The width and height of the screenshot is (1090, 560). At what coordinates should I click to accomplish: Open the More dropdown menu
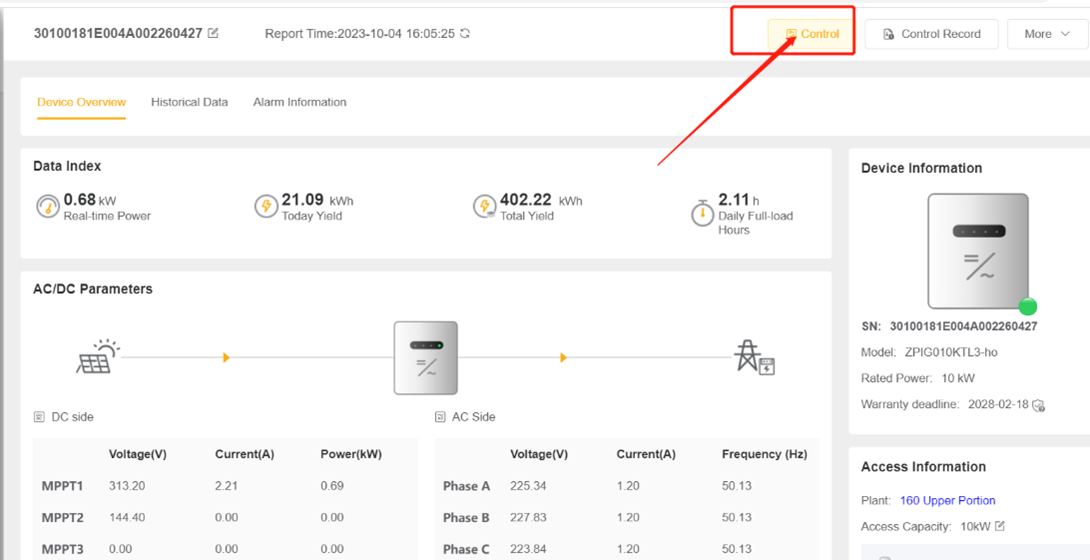tap(1047, 33)
